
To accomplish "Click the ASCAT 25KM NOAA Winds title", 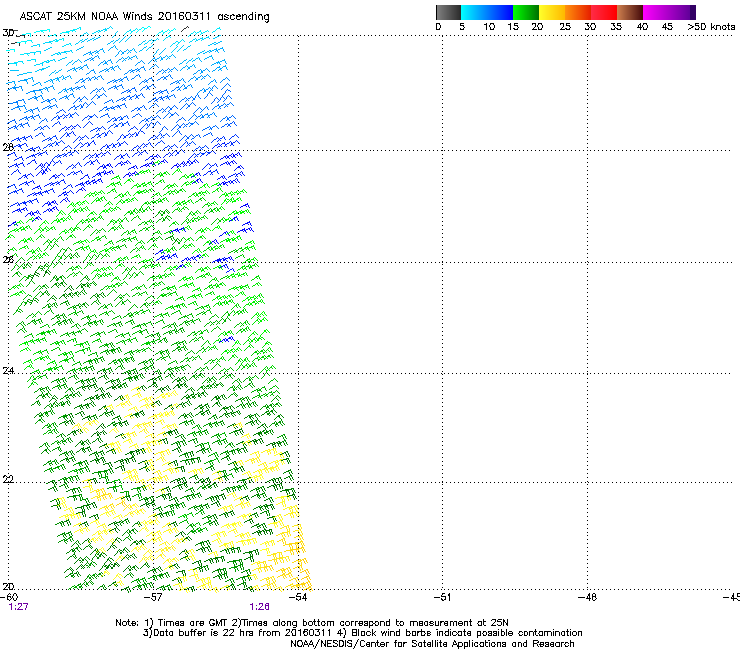I will click(x=144, y=16).
